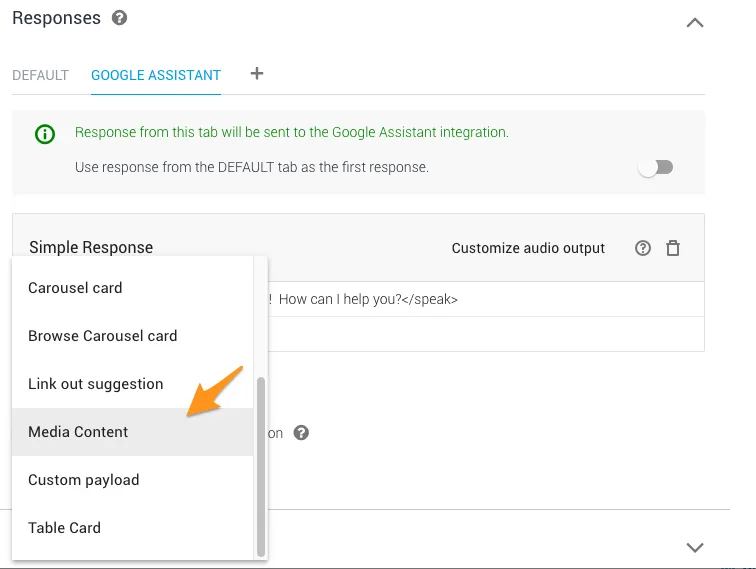Pick Link out suggestion from list

(95, 384)
